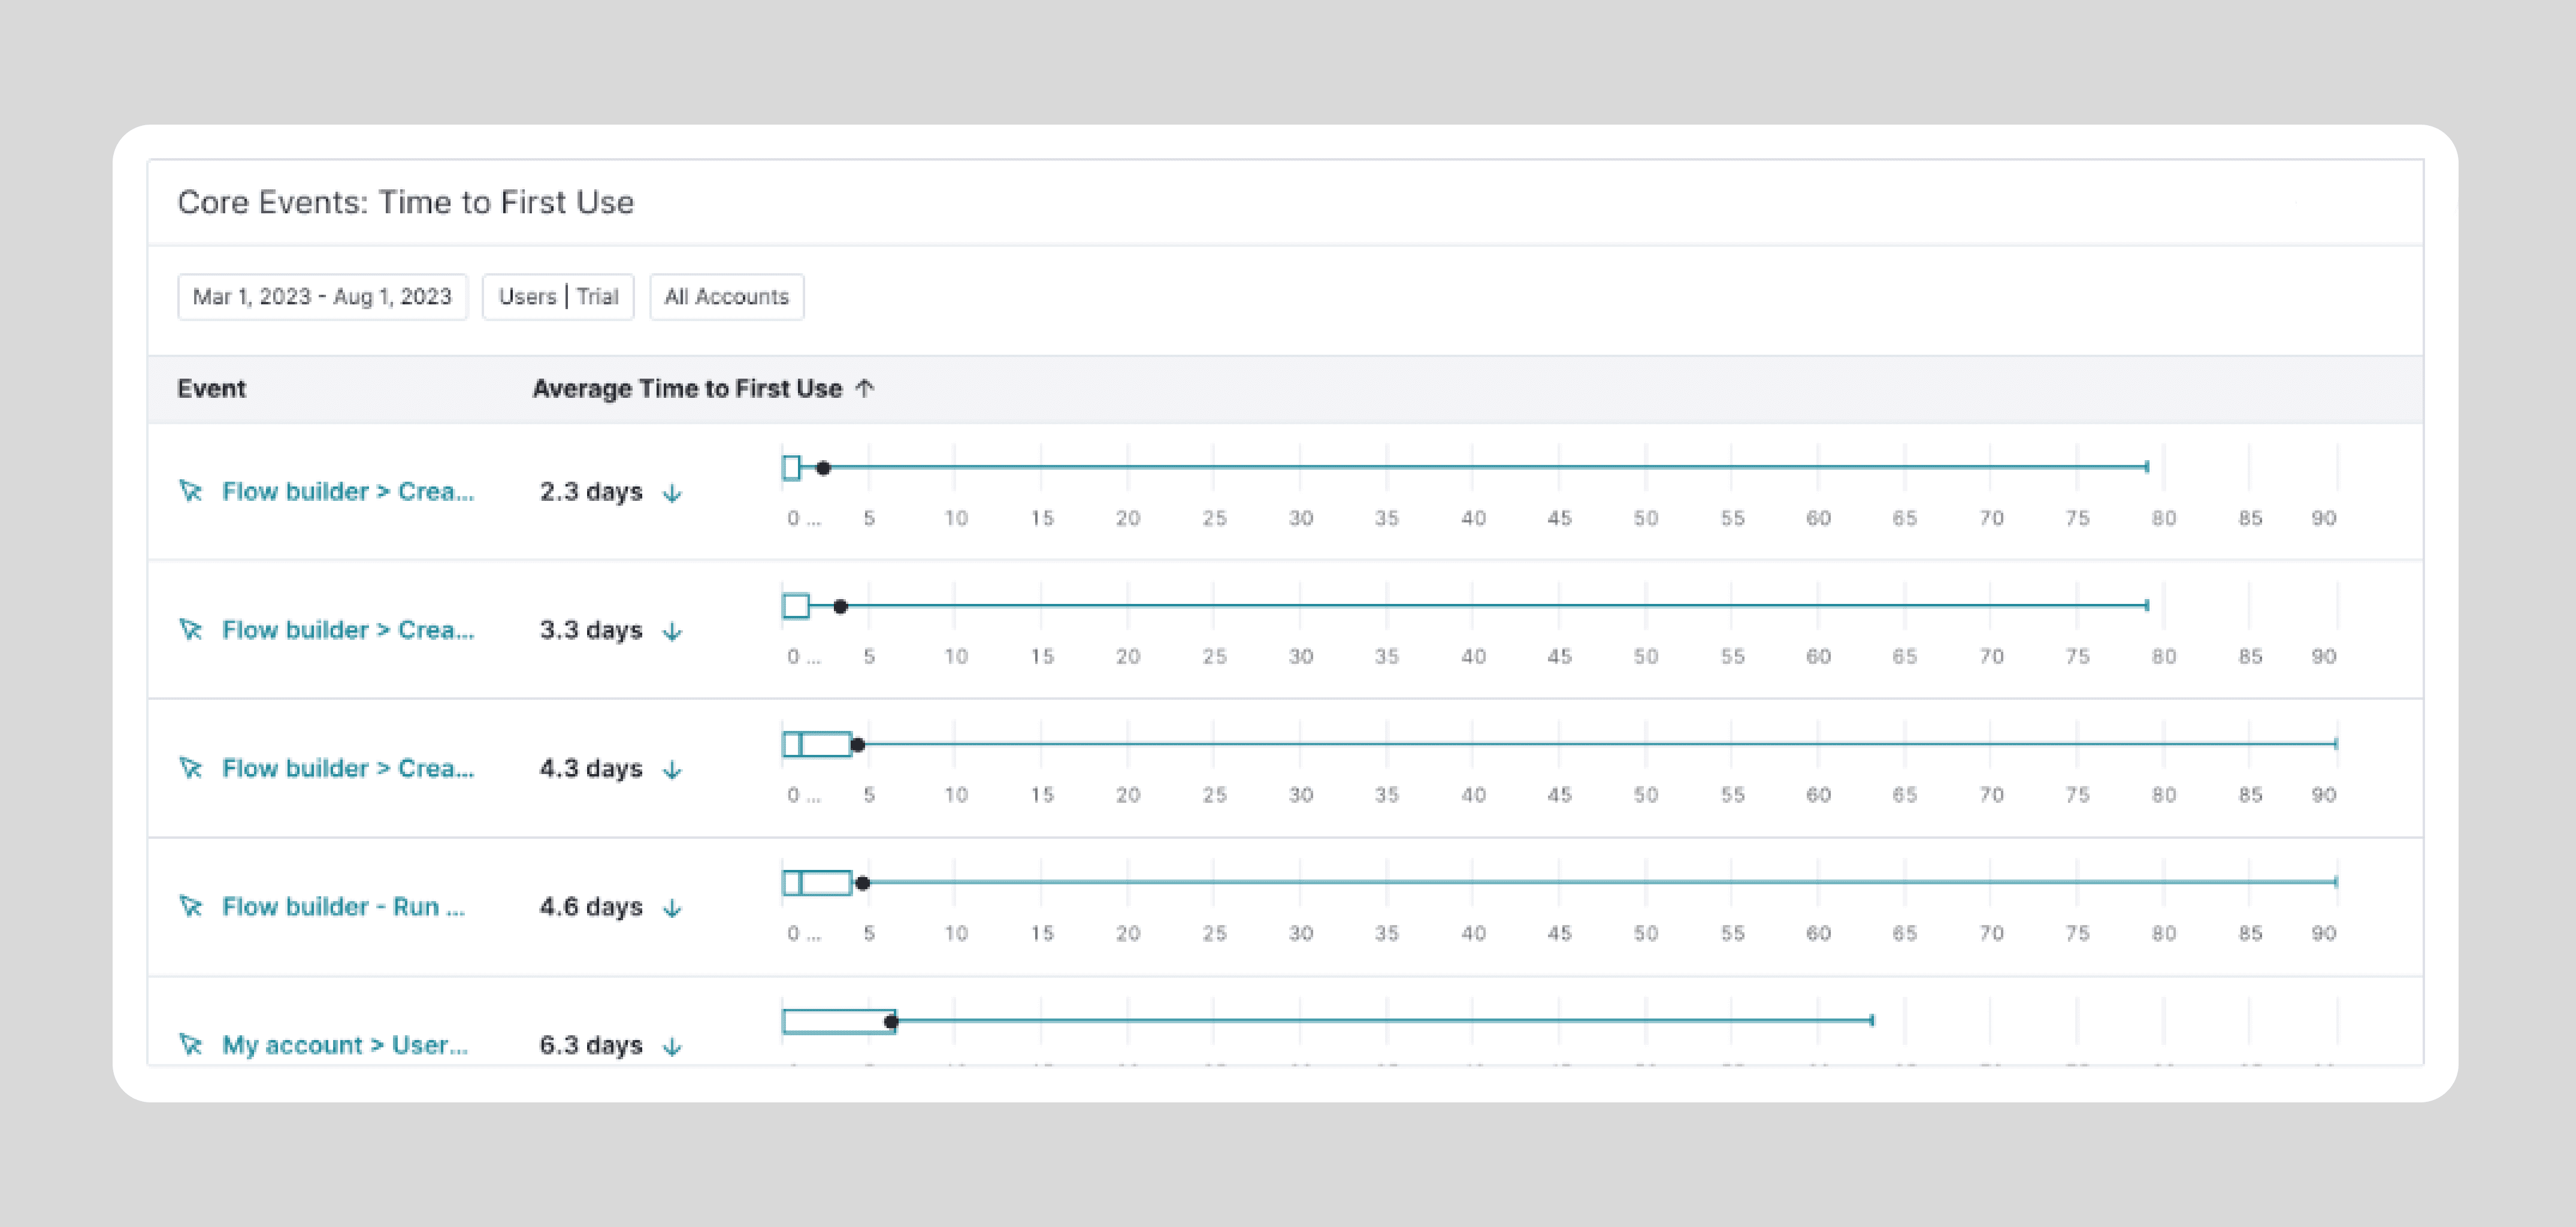Image resolution: width=2576 pixels, height=1227 pixels.
Task: Click the cursor icon beside My account > User
Action: pos(190,1044)
